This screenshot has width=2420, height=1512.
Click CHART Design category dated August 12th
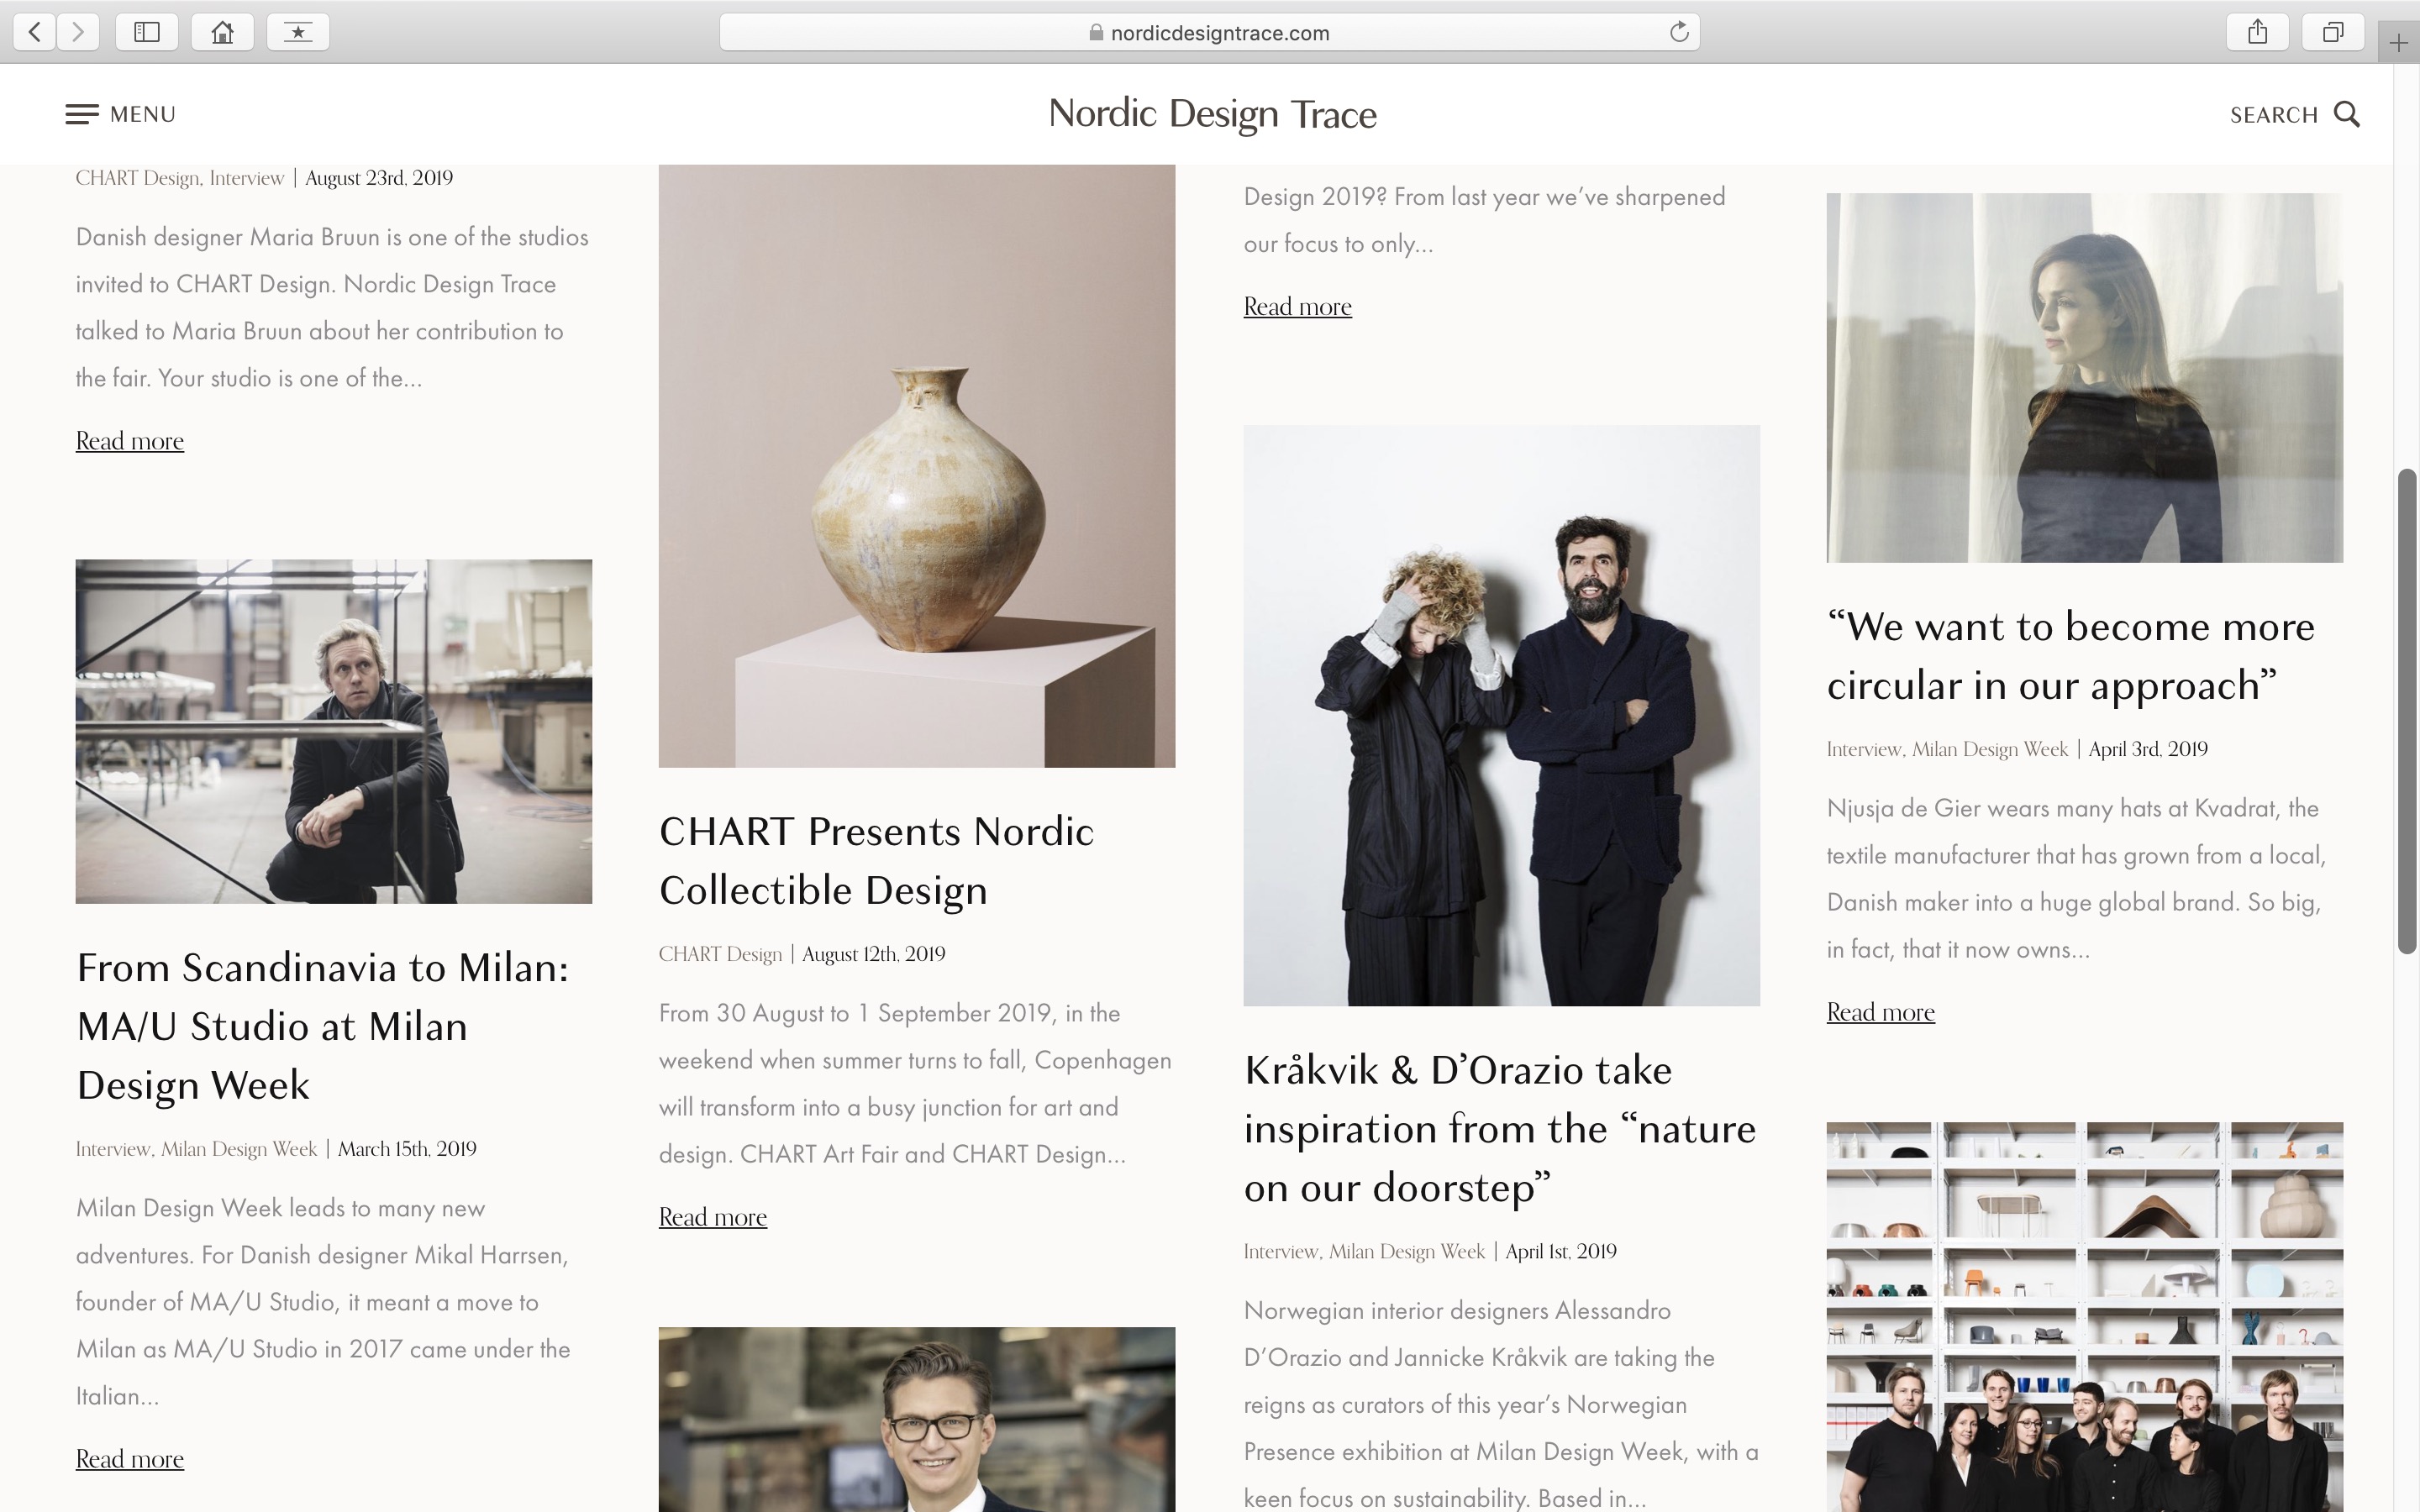(720, 954)
